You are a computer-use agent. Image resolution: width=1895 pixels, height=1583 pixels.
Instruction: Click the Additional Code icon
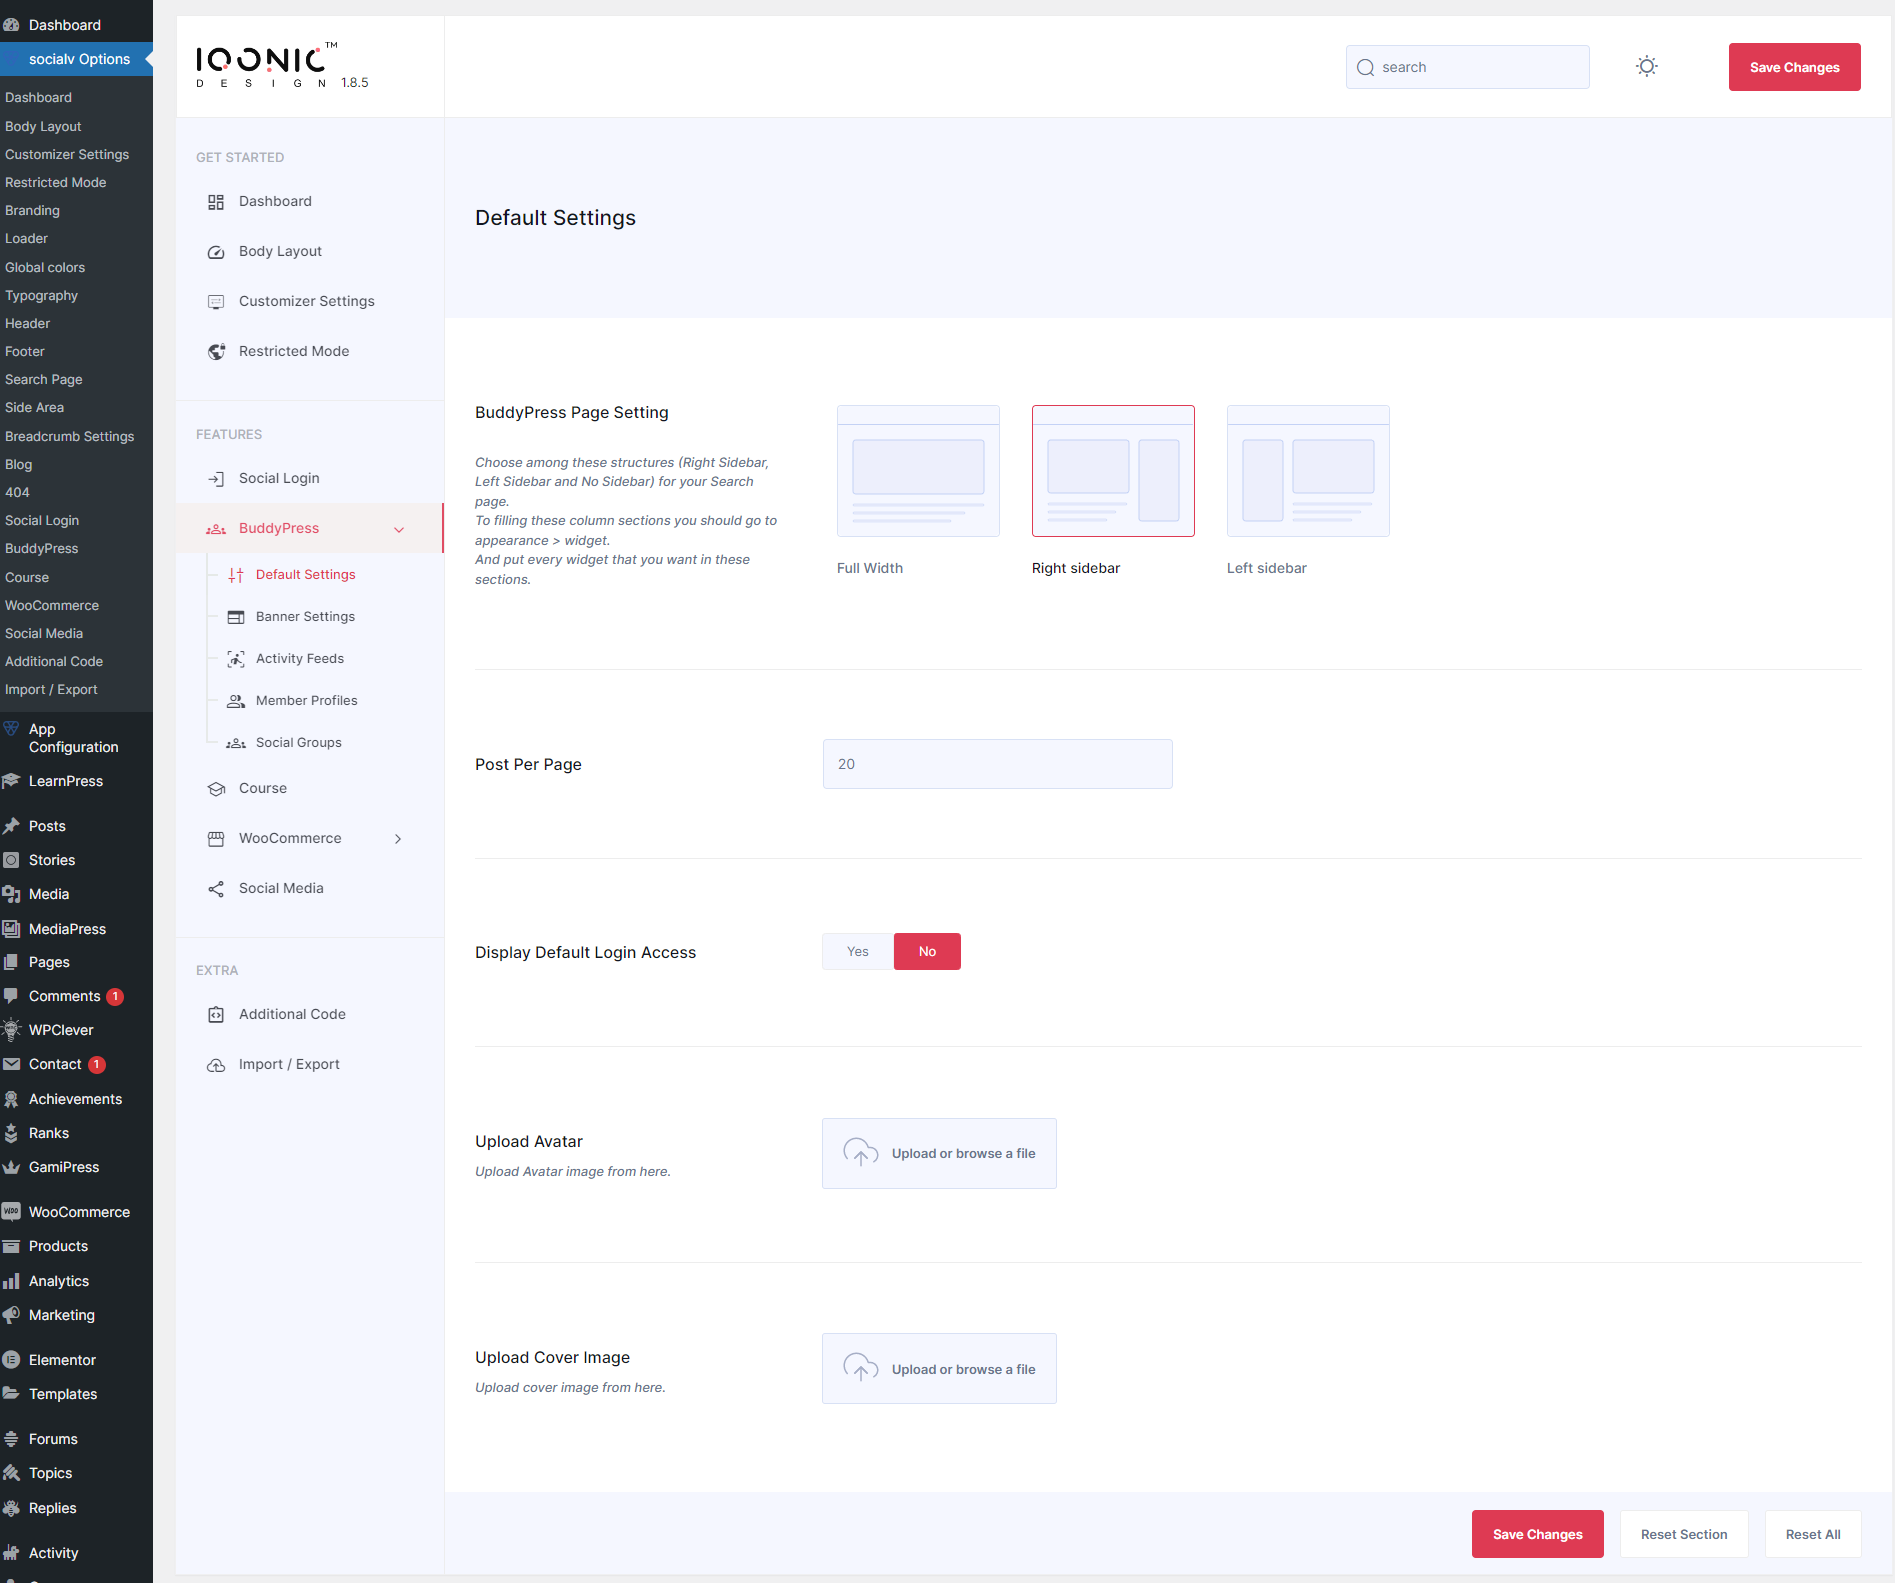click(216, 1015)
